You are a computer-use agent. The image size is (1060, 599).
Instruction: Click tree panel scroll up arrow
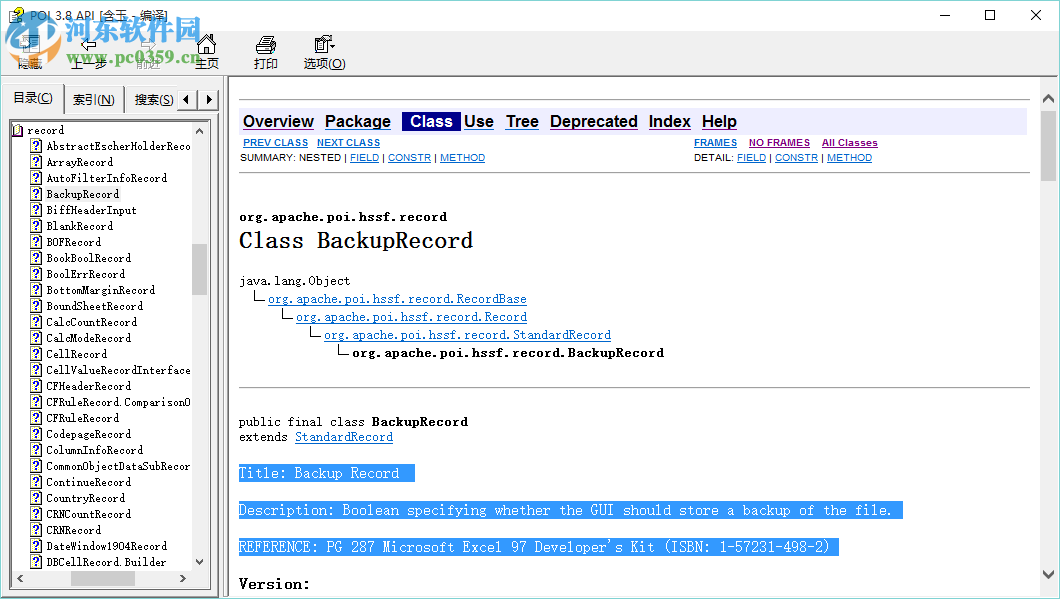tap(199, 131)
